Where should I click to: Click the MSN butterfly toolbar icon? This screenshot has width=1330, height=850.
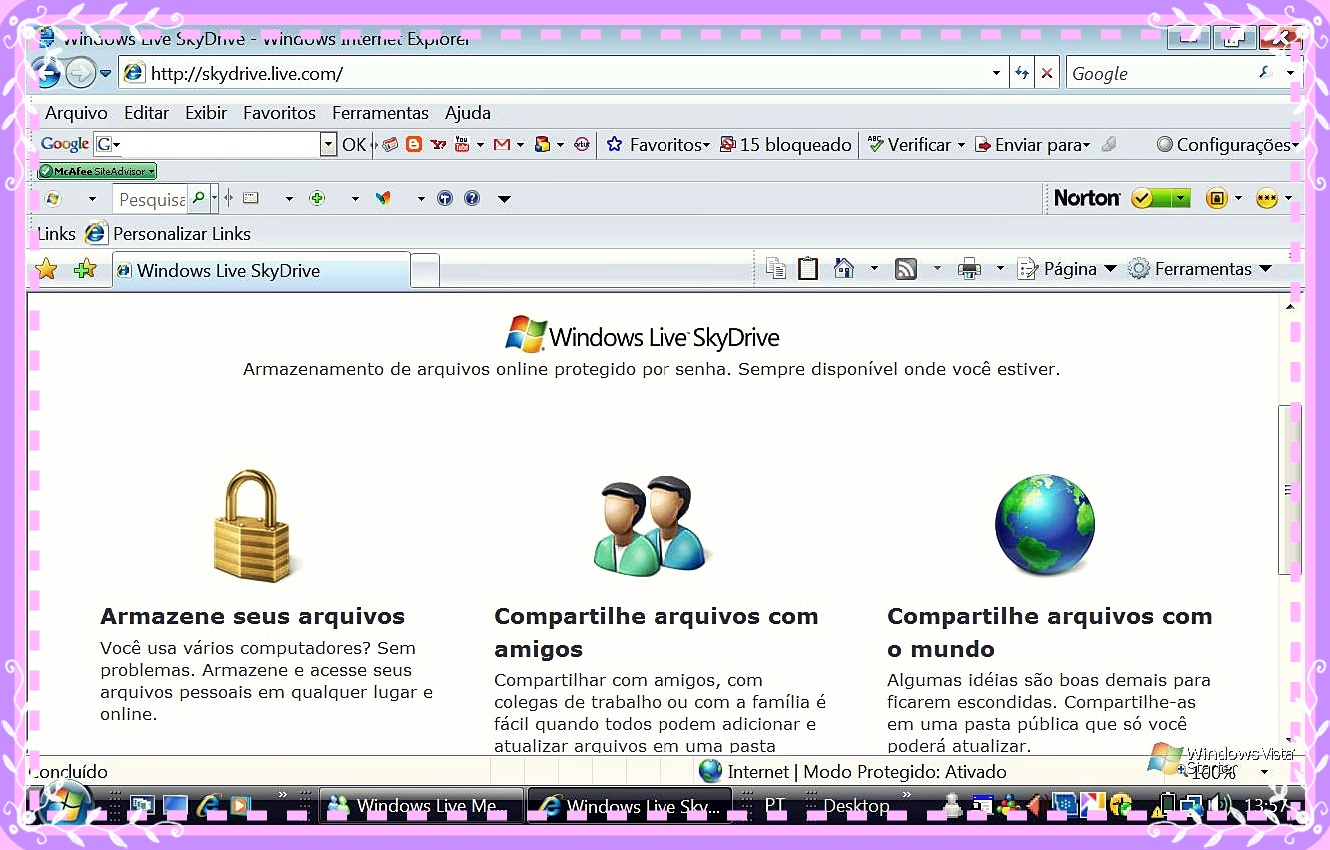(x=383, y=198)
